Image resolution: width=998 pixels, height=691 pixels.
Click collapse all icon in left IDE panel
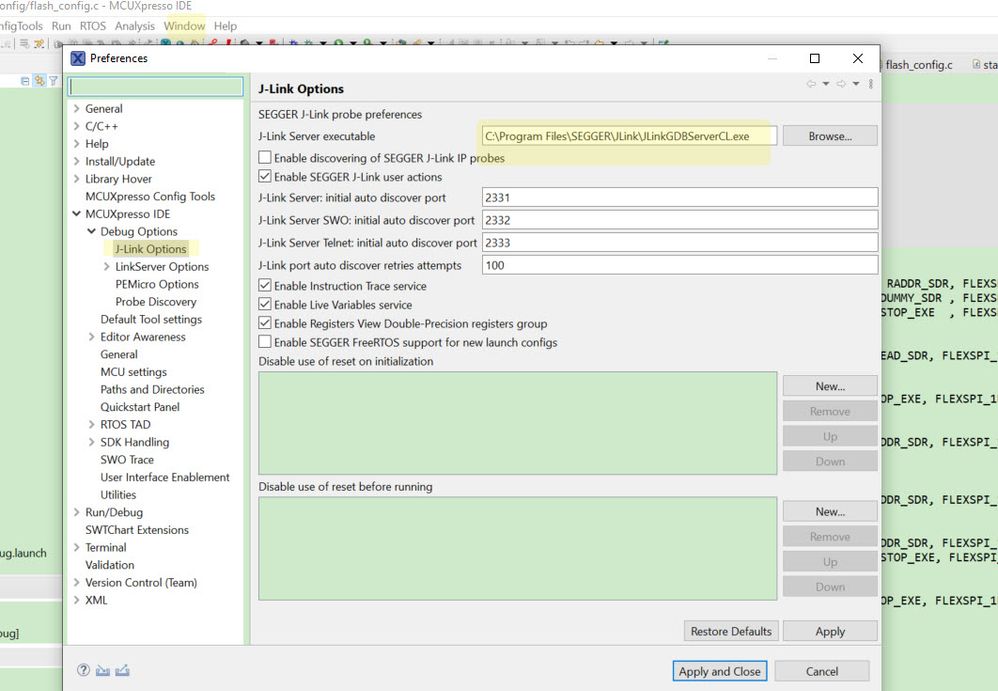25,81
